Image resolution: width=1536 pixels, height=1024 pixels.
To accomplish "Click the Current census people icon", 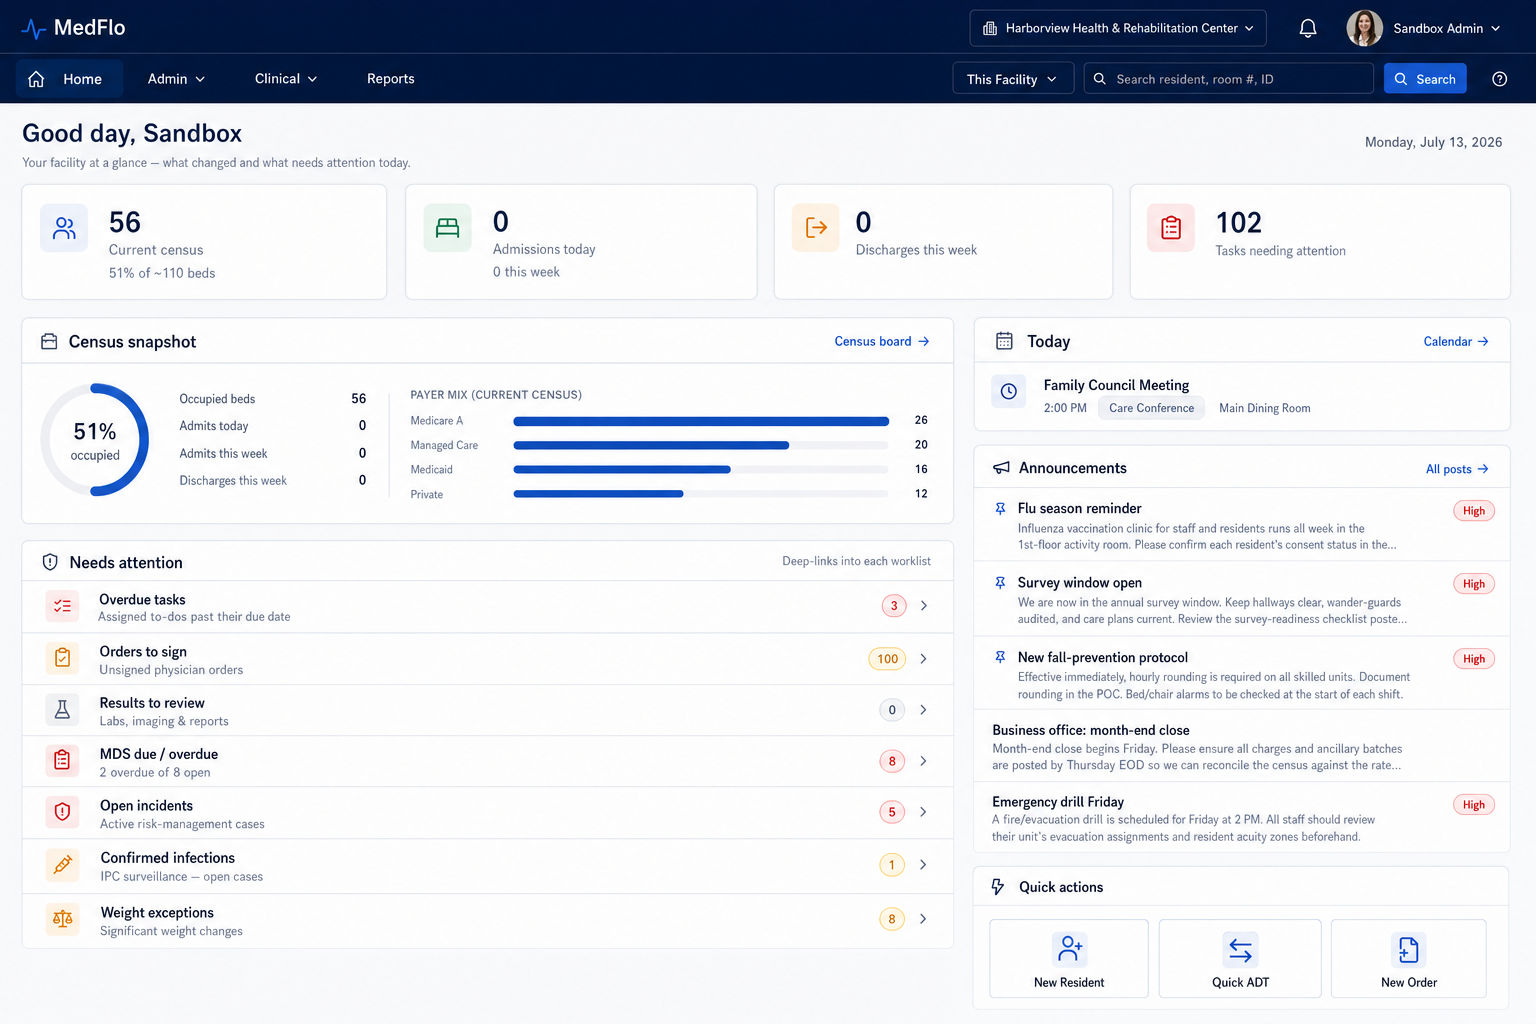I will pyautogui.click(x=64, y=229).
